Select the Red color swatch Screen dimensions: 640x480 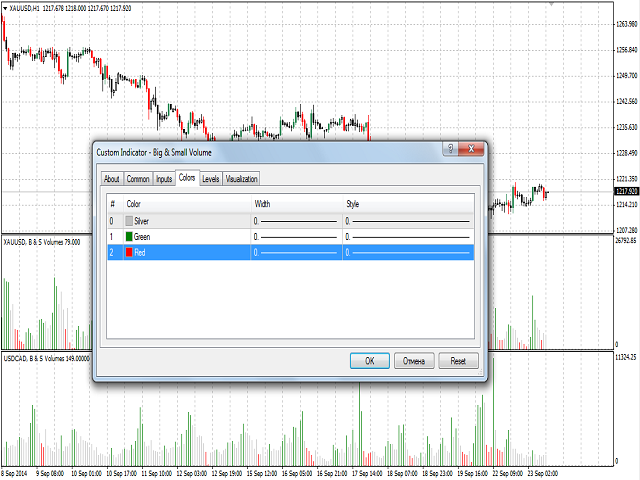pos(129,254)
